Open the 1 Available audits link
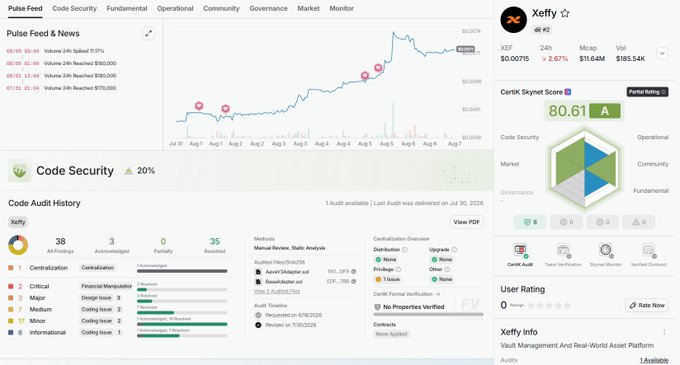 [654, 360]
